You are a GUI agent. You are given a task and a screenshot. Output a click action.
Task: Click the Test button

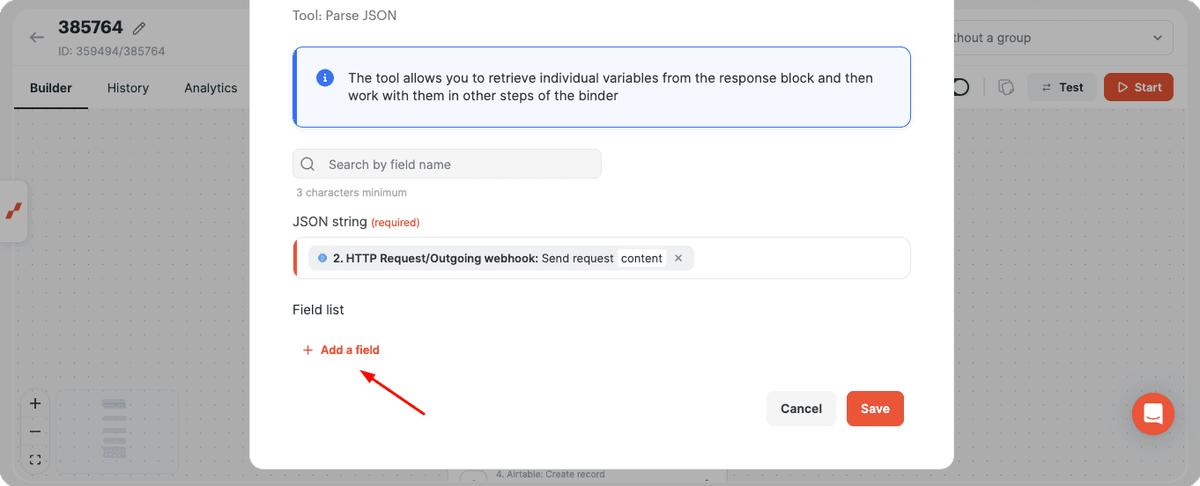(1062, 87)
